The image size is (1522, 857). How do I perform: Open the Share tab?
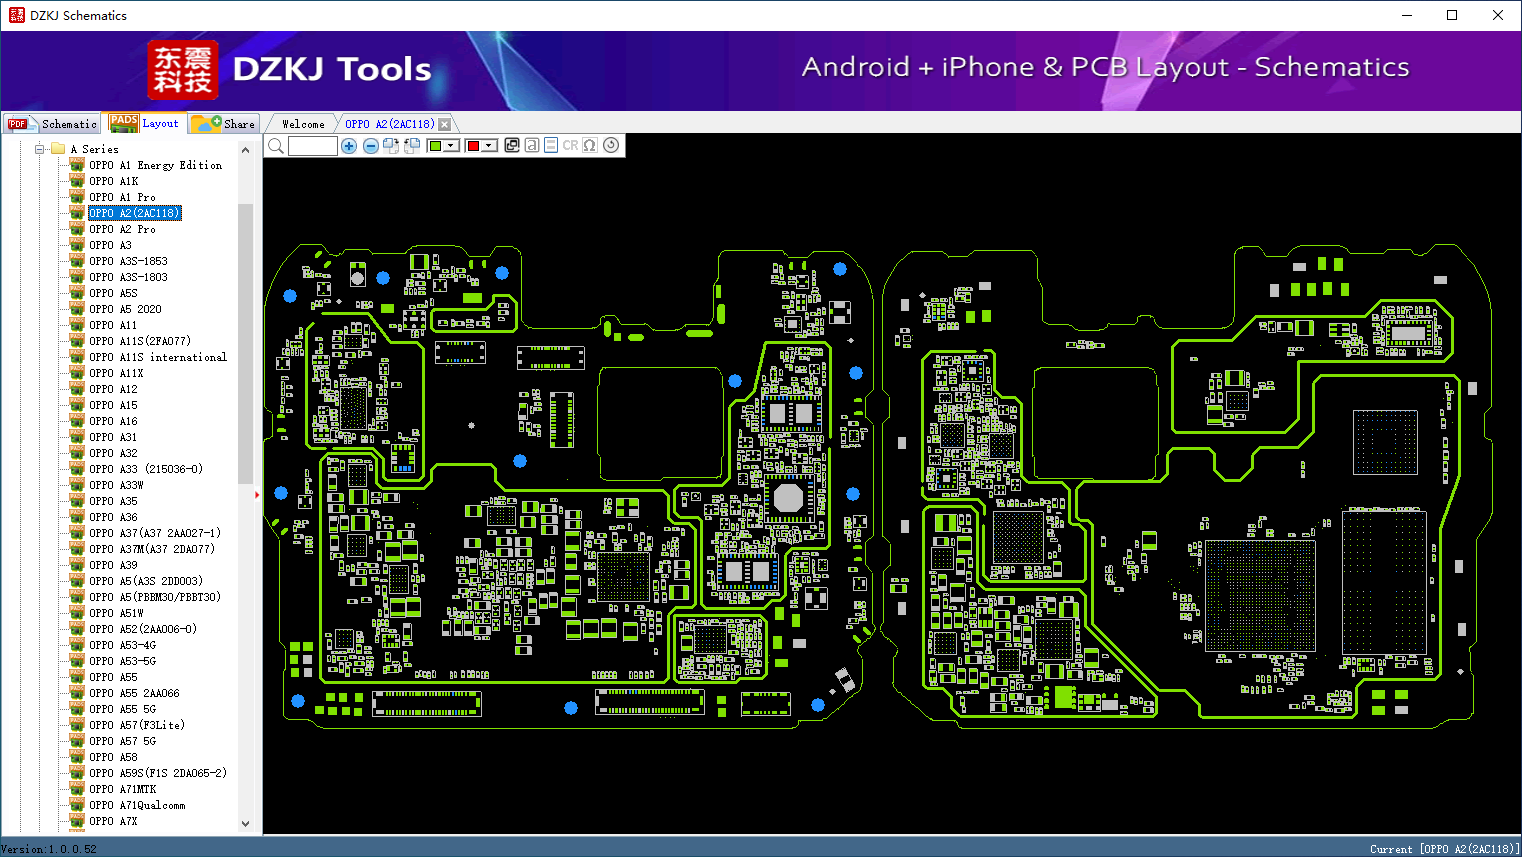click(x=224, y=123)
